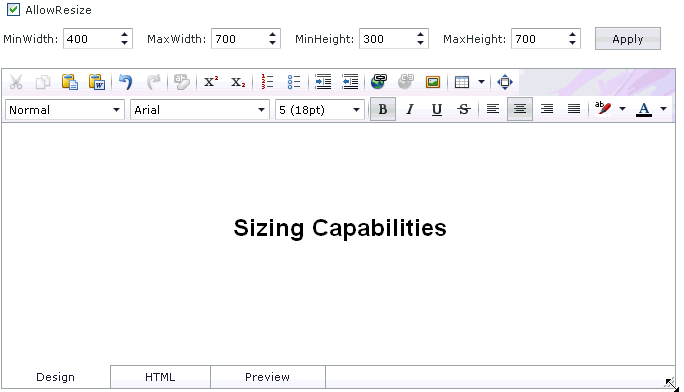
Task: Uncheck the AllowResize checkbox
Action: [x=14, y=10]
